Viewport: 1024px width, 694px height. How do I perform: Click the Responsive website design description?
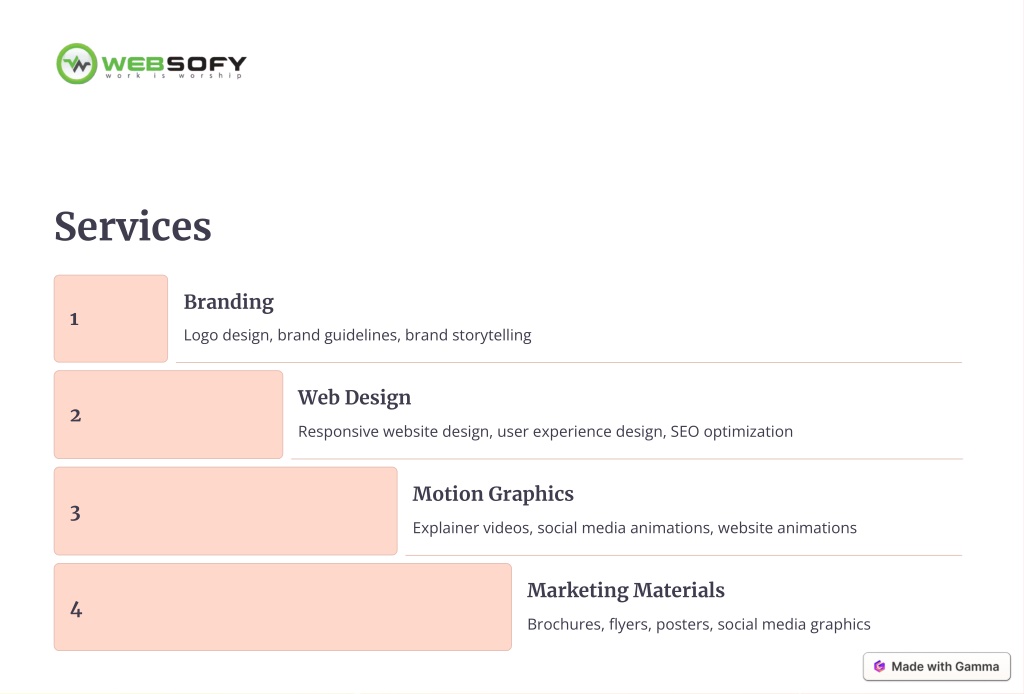point(545,432)
